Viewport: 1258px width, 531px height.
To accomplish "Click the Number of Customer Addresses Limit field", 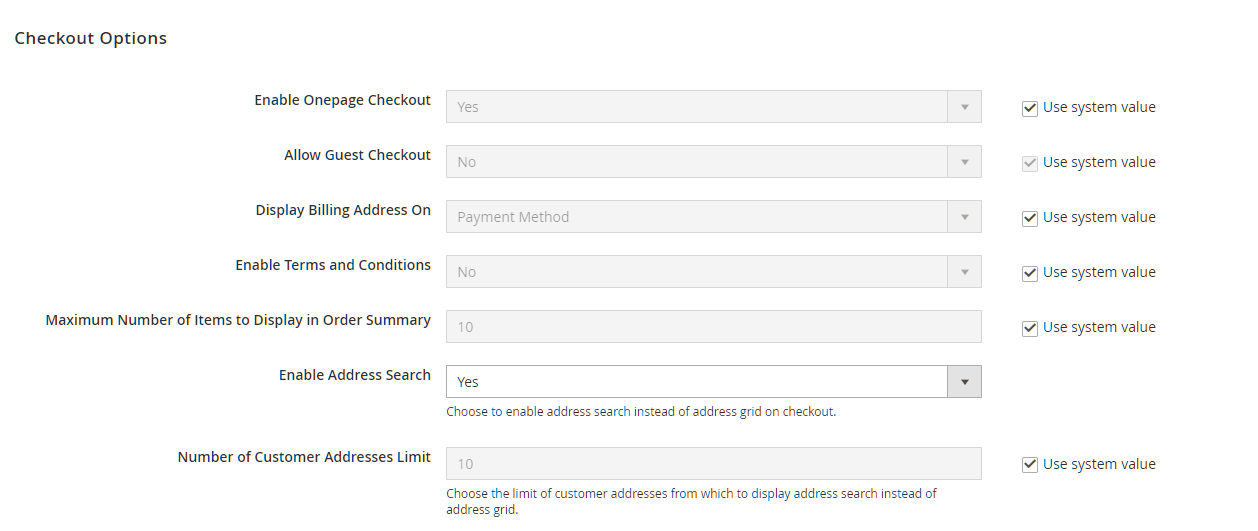I will click(713, 464).
